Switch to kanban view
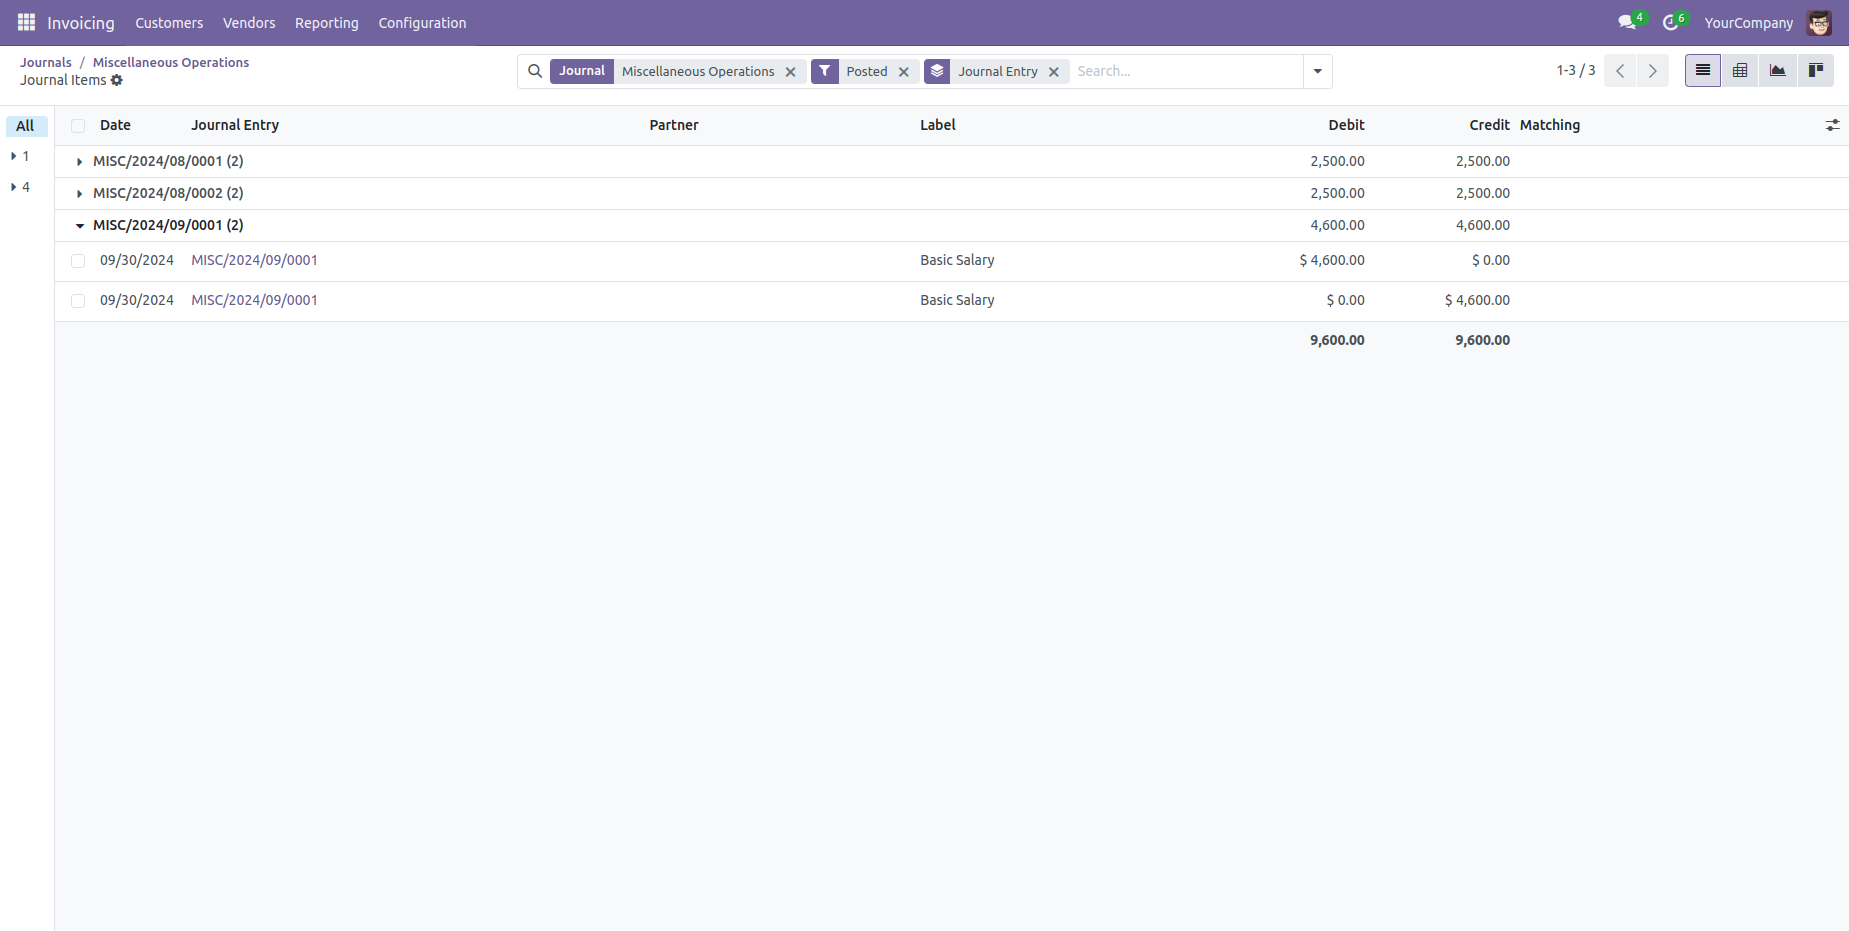This screenshot has width=1849, height=931. point(1815,71)
